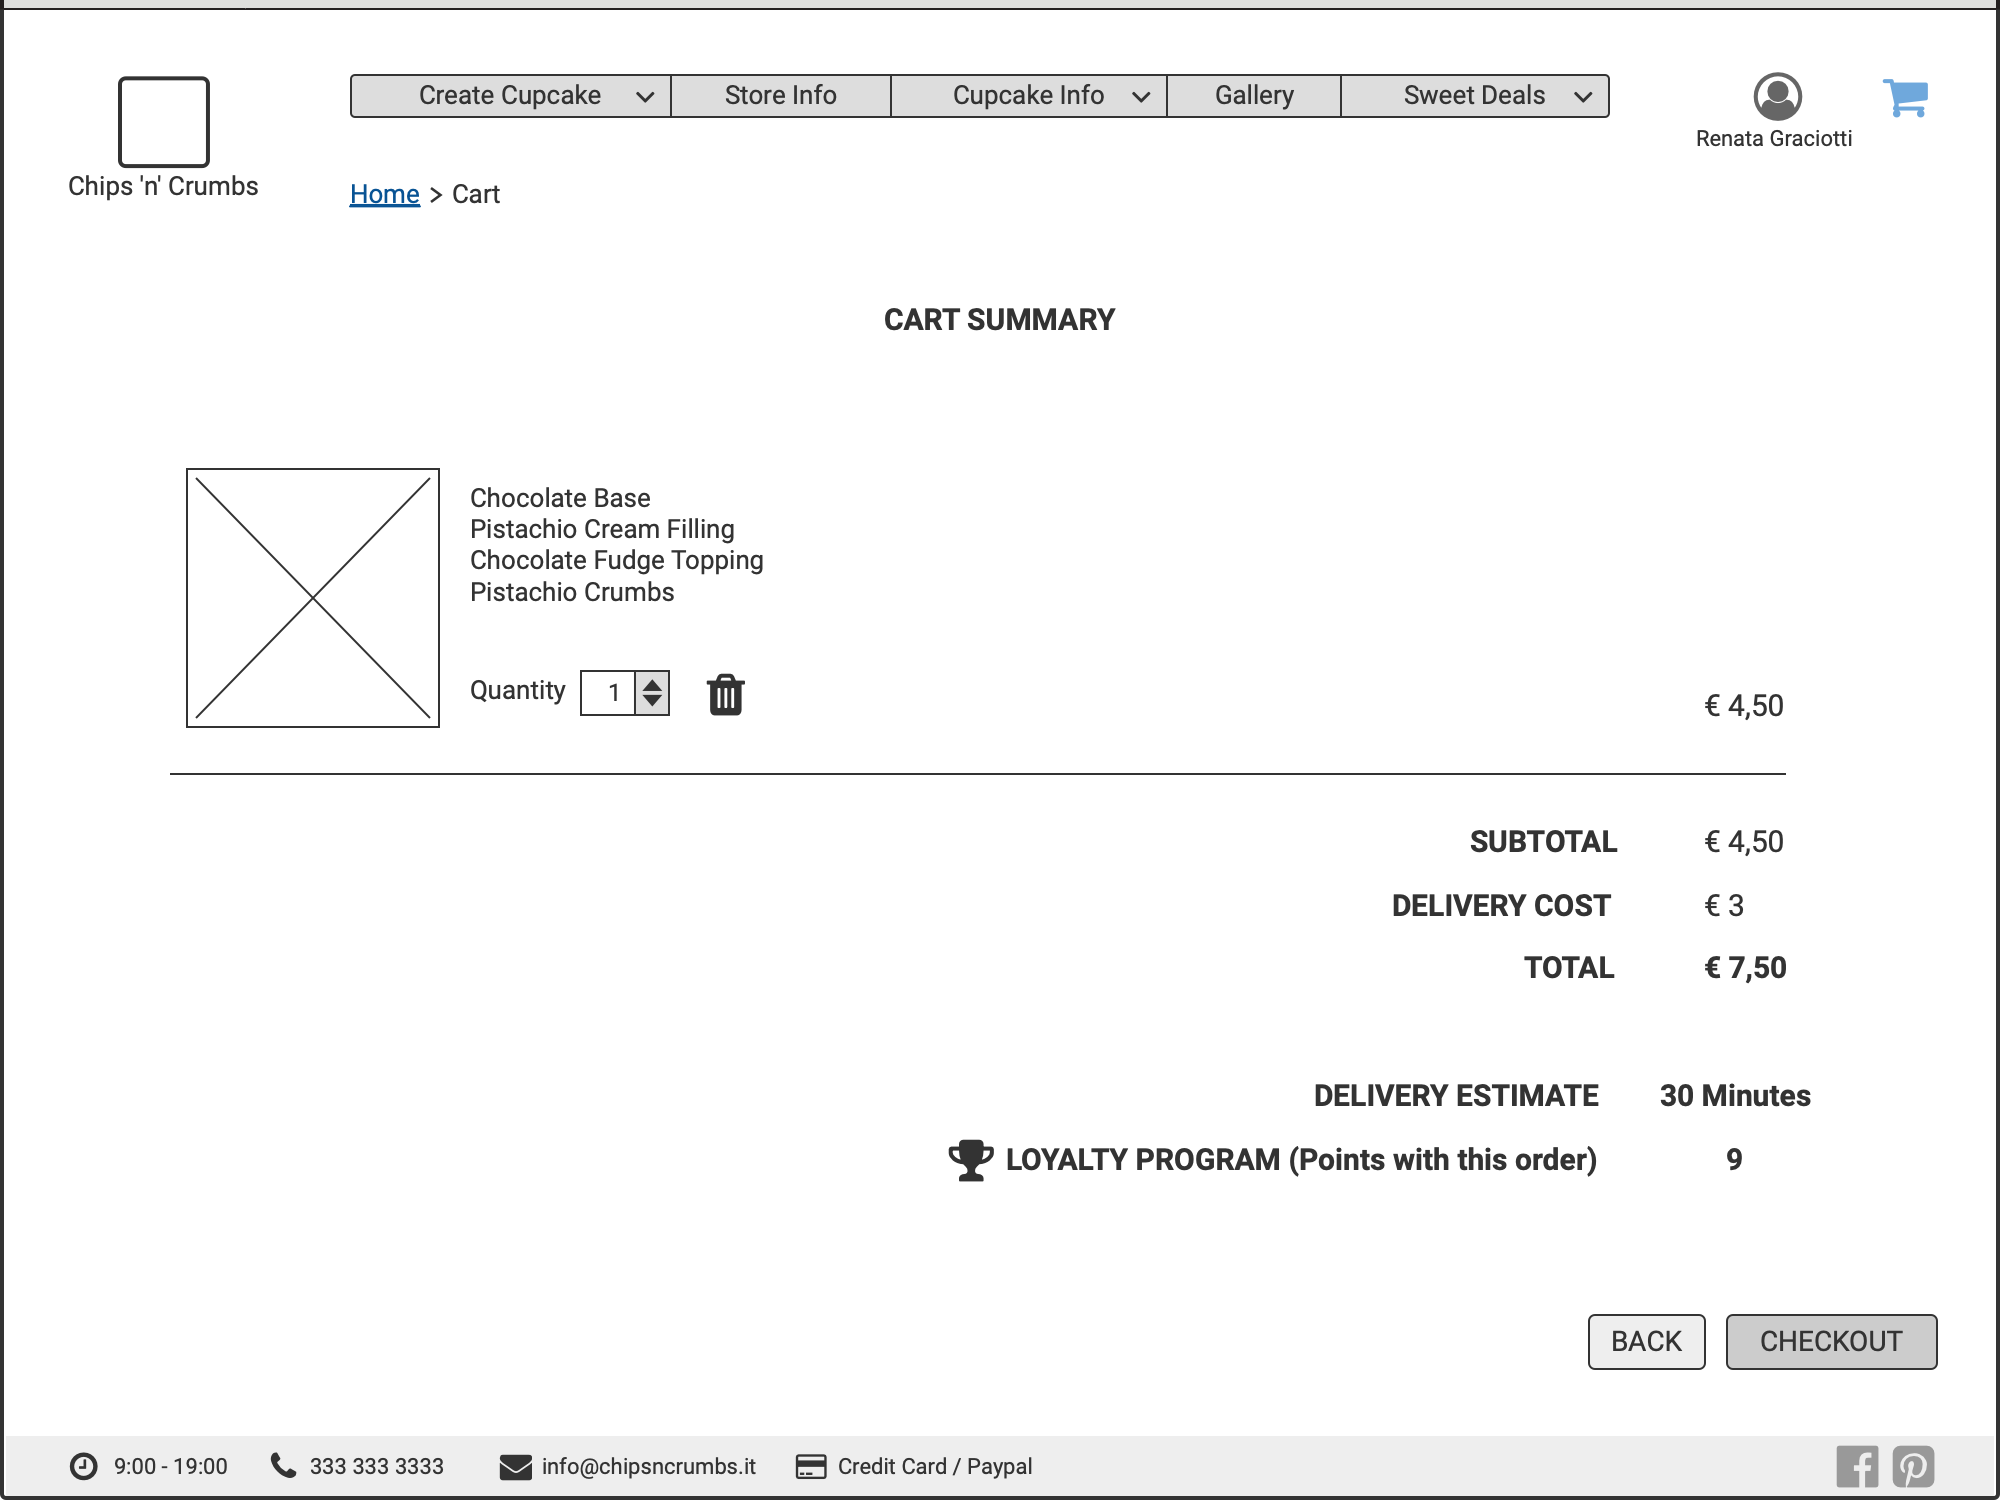Open the Store Info menu item
Image resolution: width=2000 pixels, height=1500 pixels.
tap(781, 96)
